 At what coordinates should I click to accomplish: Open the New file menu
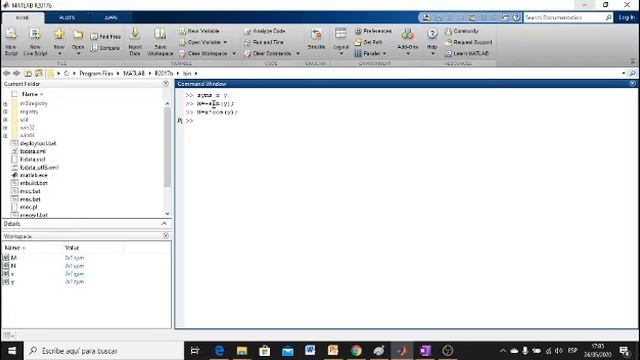click(59, 41)
